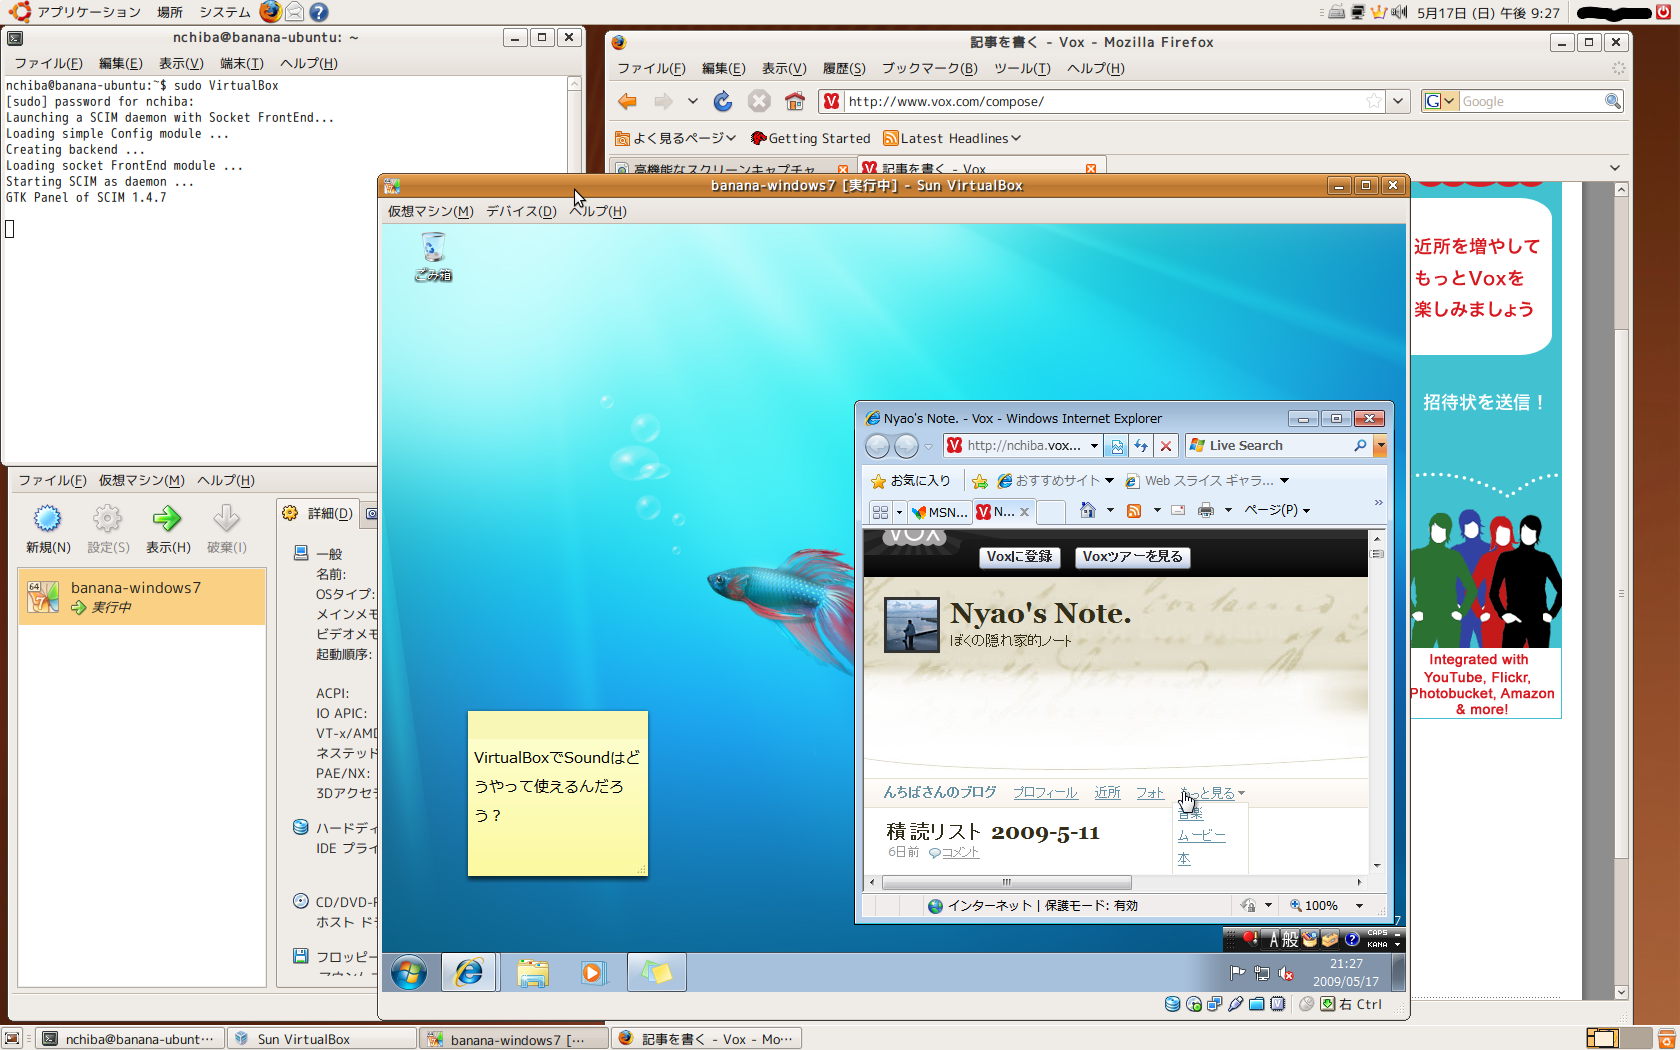Click the IE stop (red X) button
Screen dimensions: 1680x1050
coord(1165,446)
